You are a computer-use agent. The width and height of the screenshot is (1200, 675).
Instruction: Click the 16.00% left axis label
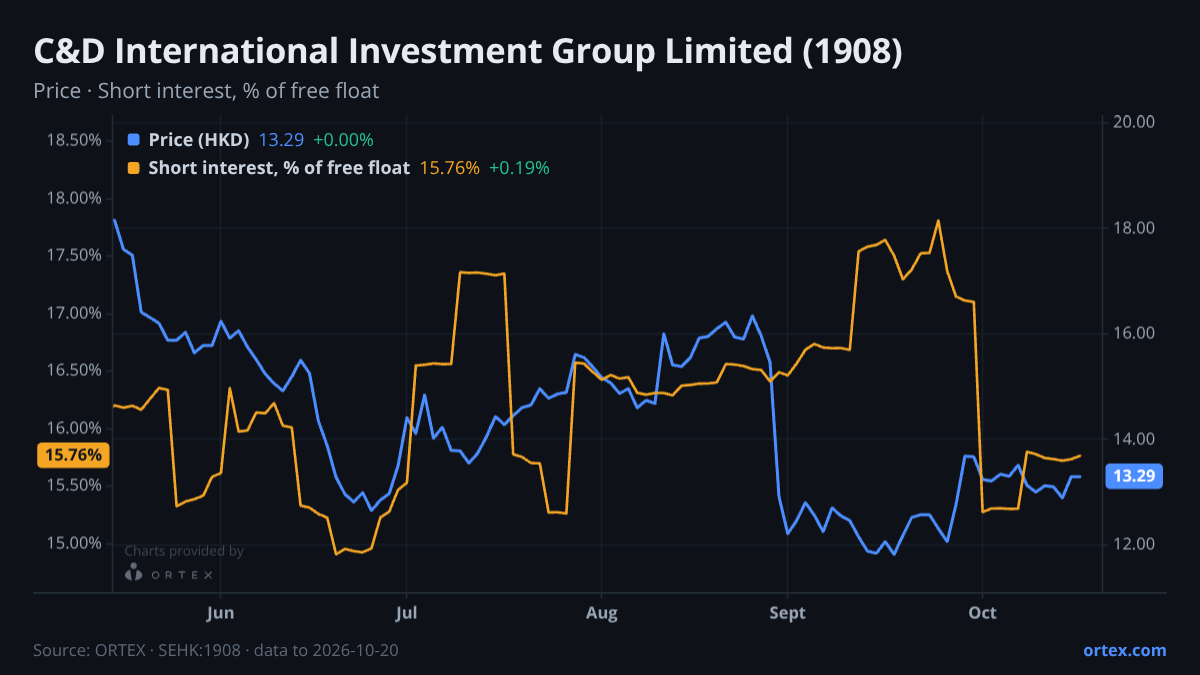(x=74, y=428)
